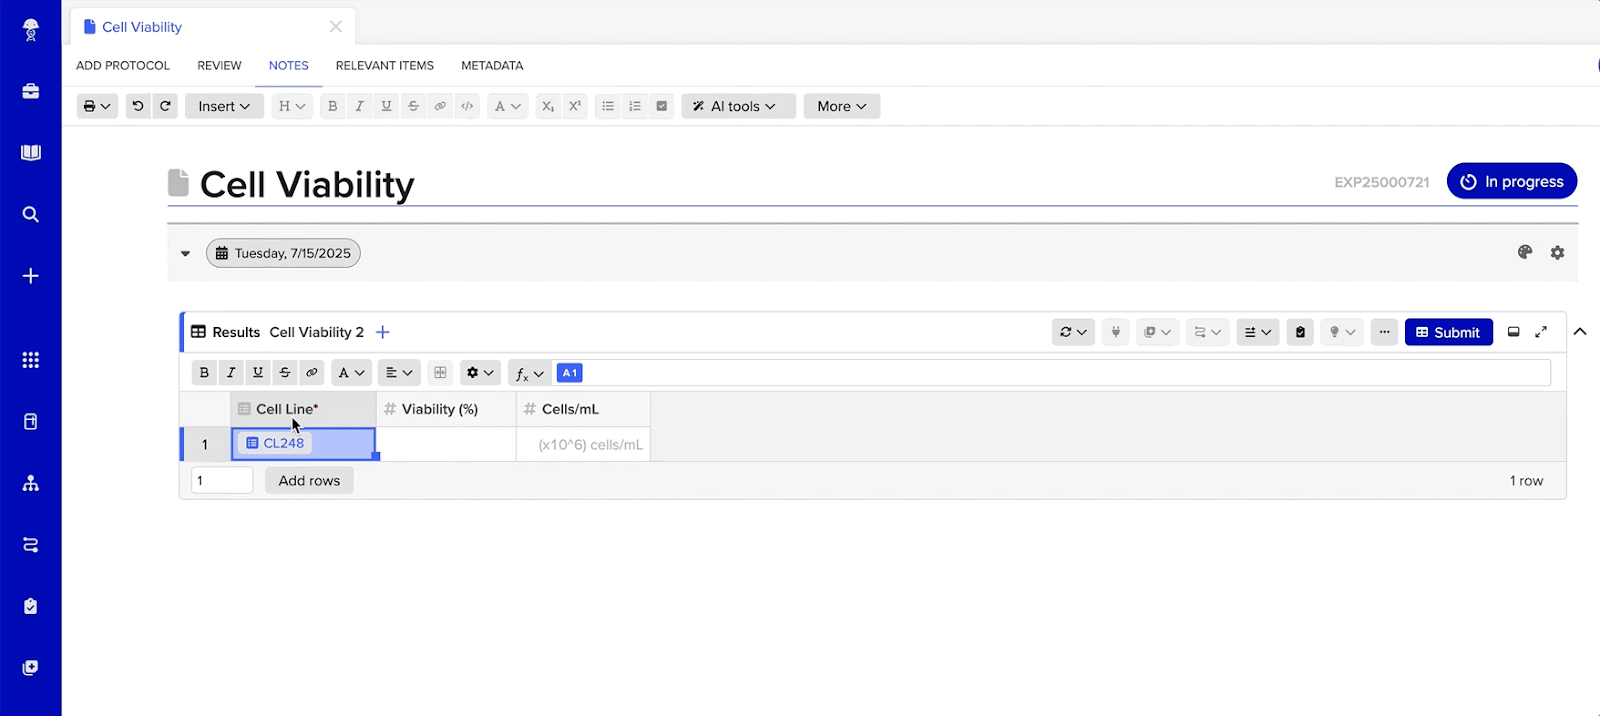Switch to the ADD PROTOCOL tab
This screenshot has width=1600, height=716.
click(x=123, y=66)
